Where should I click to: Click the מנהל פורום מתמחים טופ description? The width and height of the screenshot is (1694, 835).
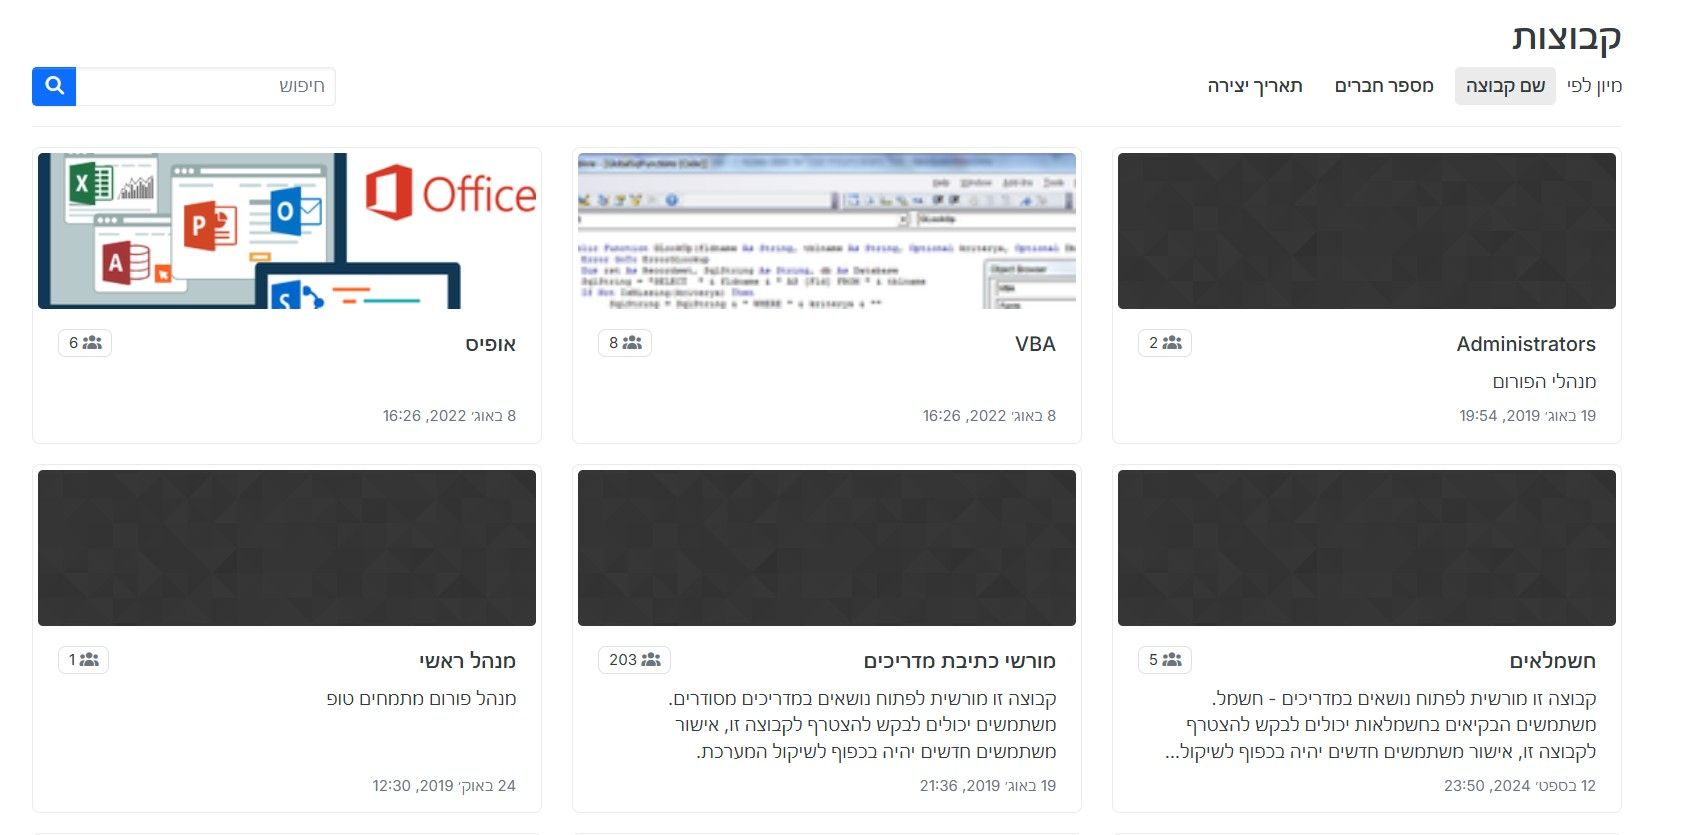click(421, 699)
